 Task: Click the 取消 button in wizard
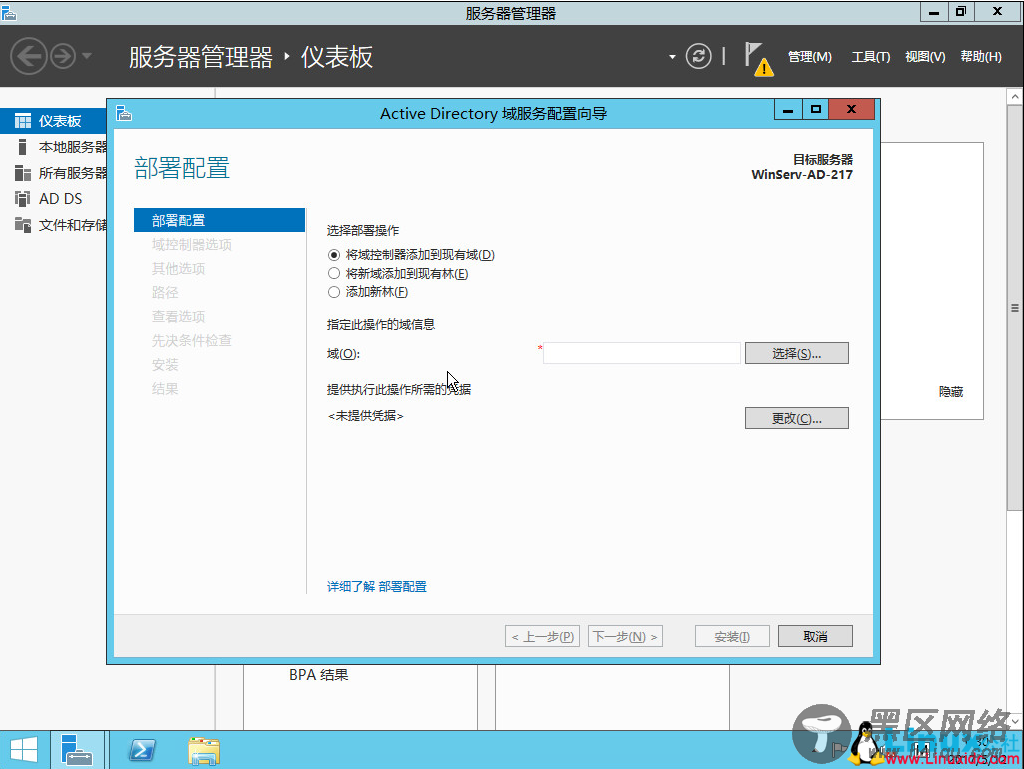click(815, 636)
